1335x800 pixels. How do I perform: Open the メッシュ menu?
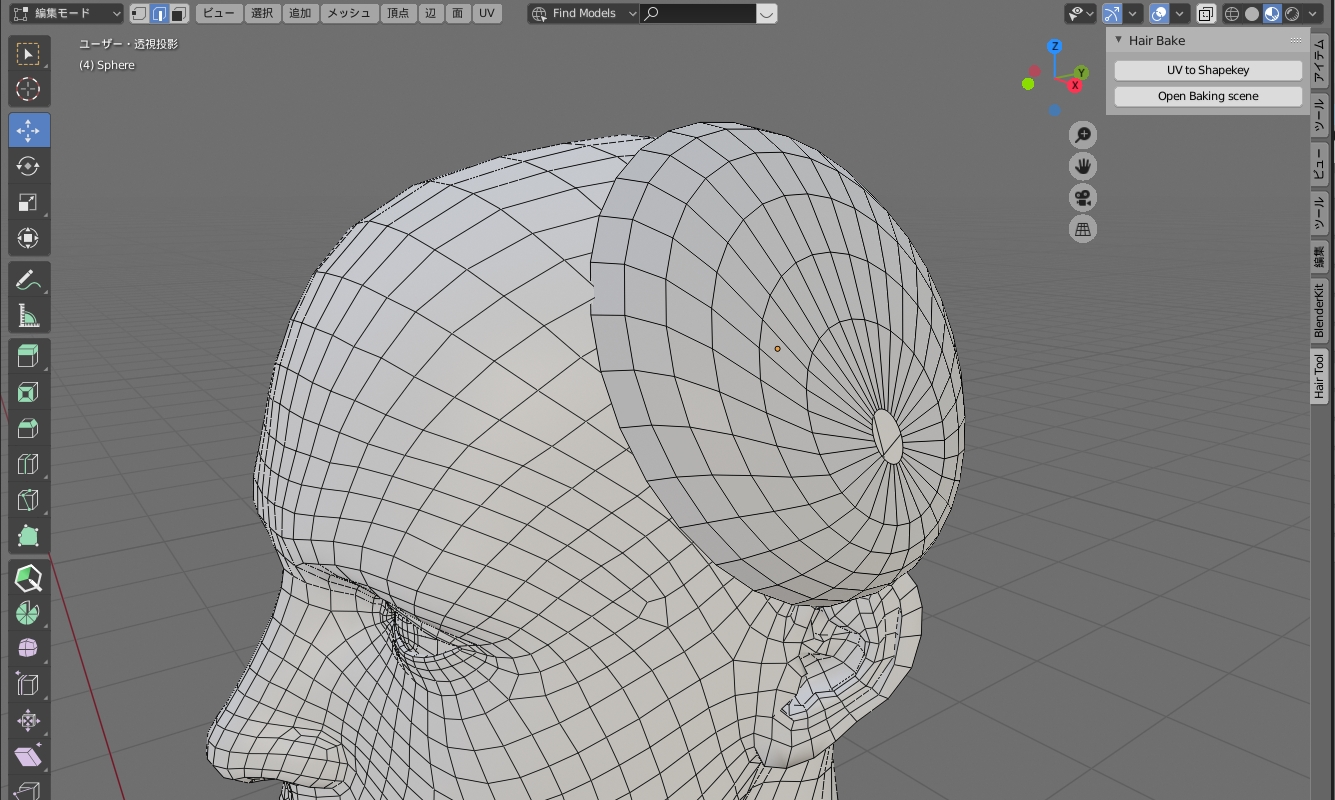pos(350,14)
